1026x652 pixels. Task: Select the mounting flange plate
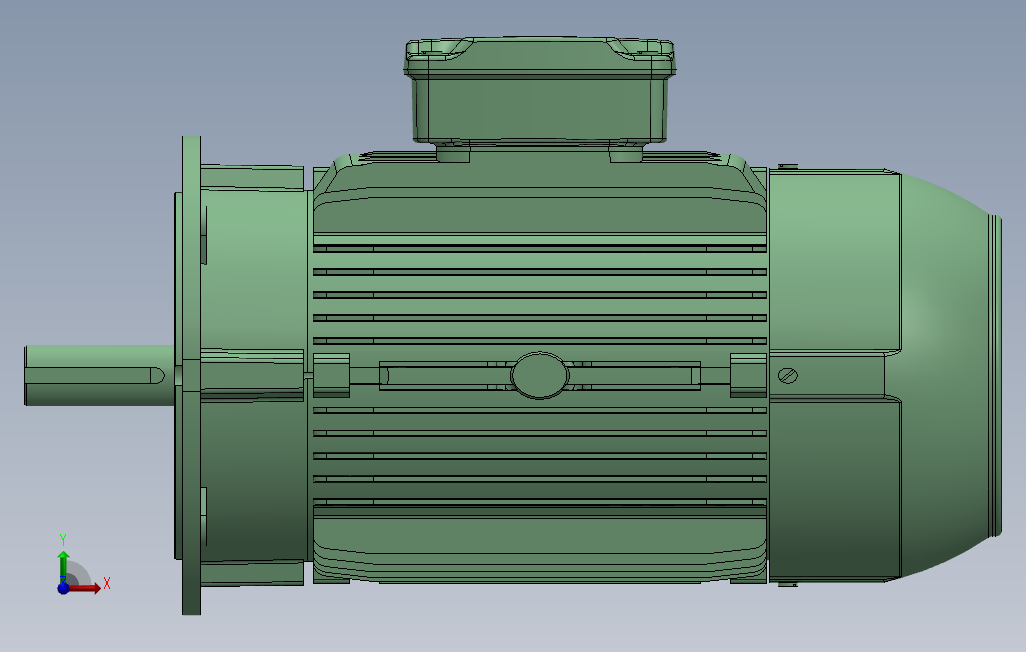click(x=191, y=375)
